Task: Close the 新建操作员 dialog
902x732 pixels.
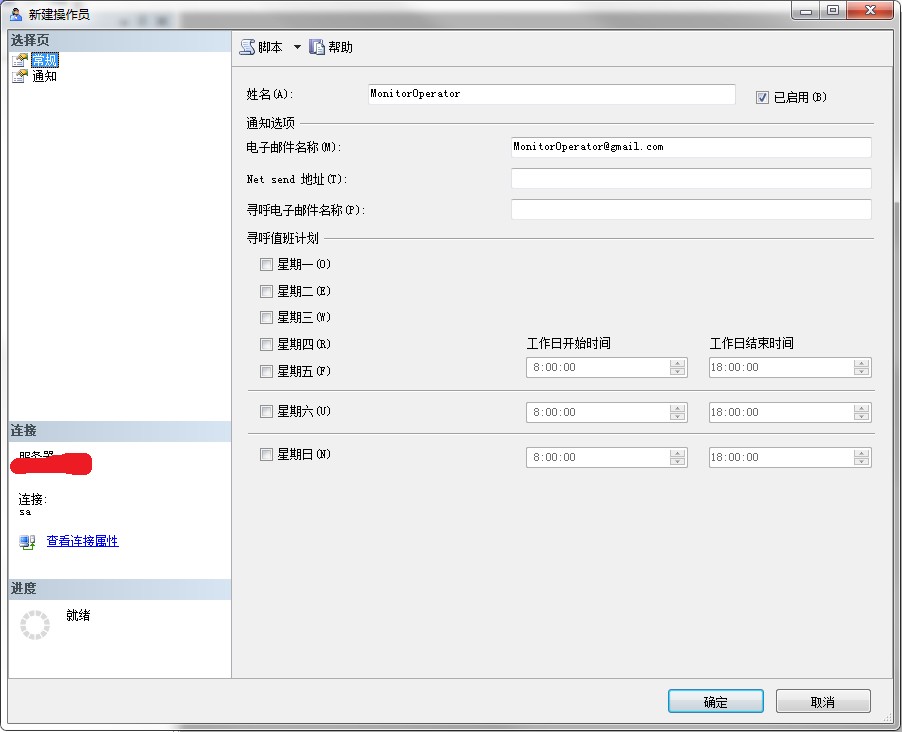Action: [x=871, y=11]
